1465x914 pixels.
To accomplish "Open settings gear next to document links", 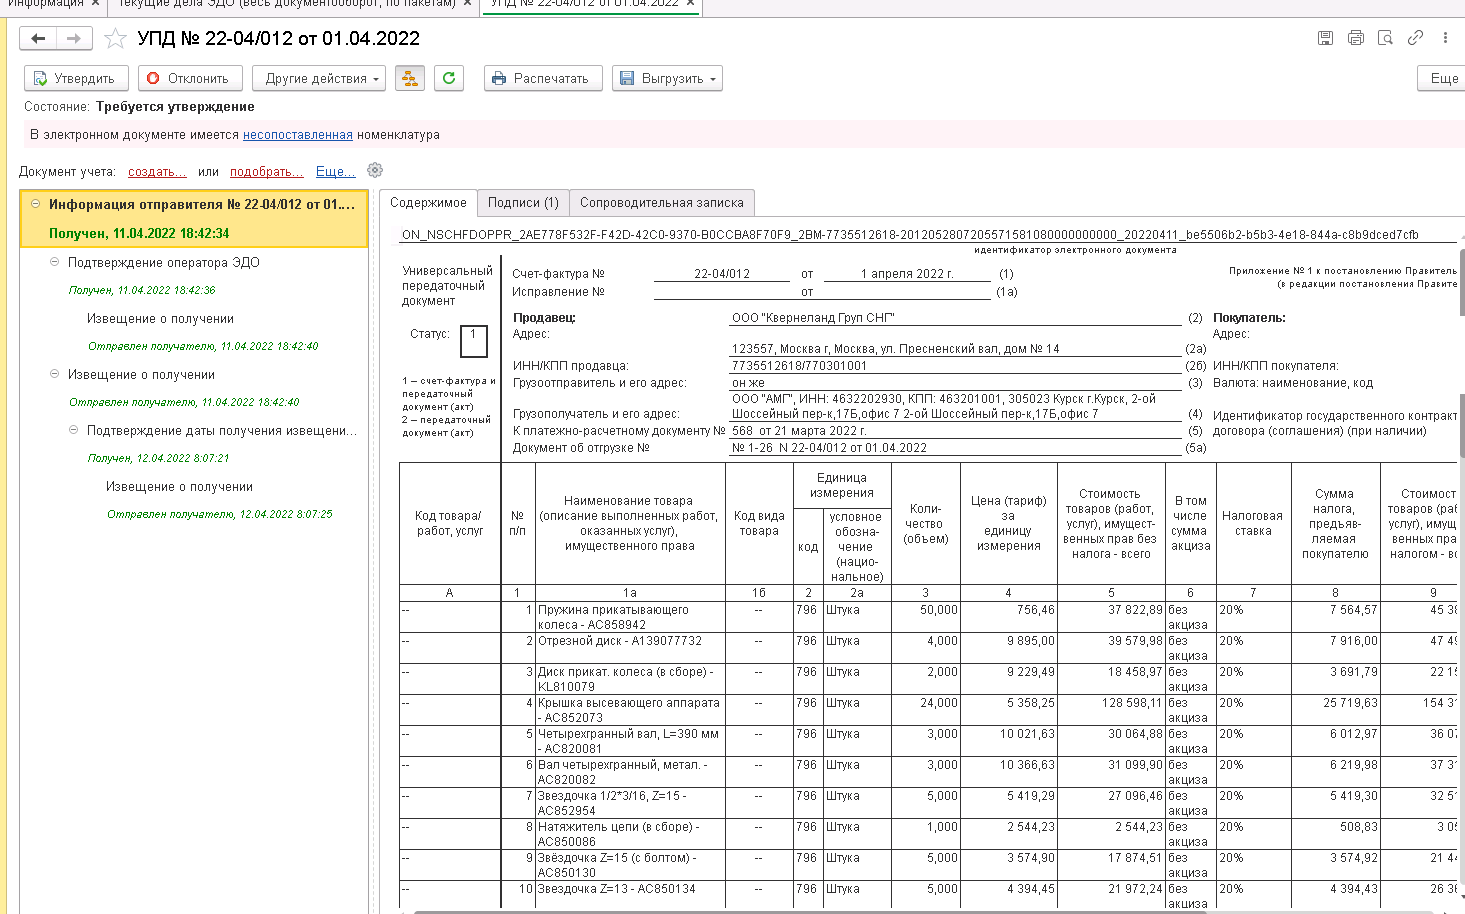I will coord(375,171).
